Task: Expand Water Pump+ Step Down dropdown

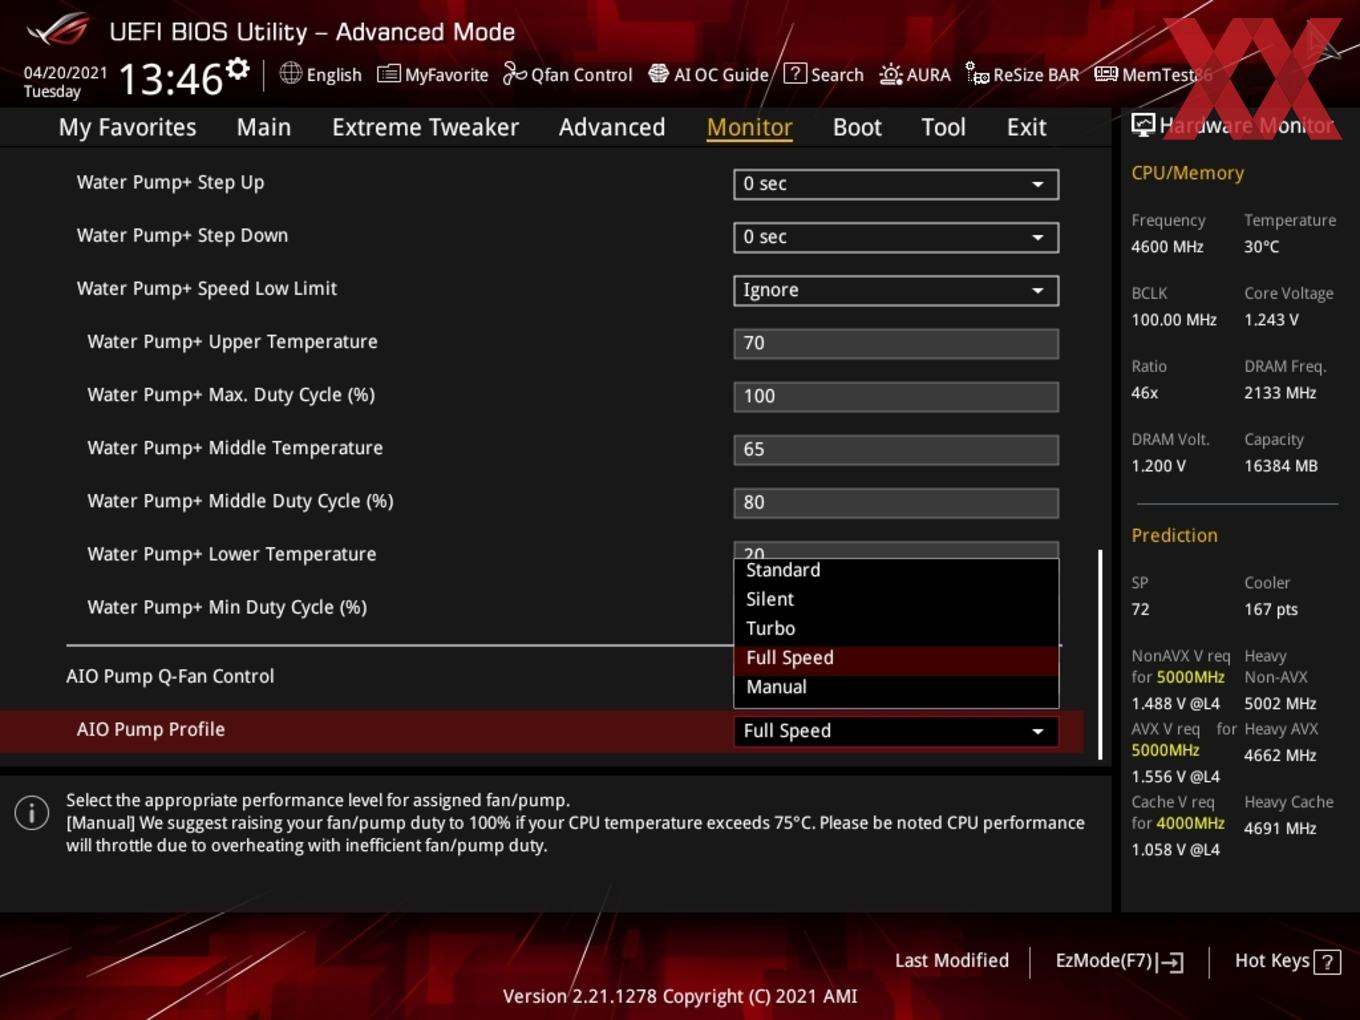Action: pos(896,237)
